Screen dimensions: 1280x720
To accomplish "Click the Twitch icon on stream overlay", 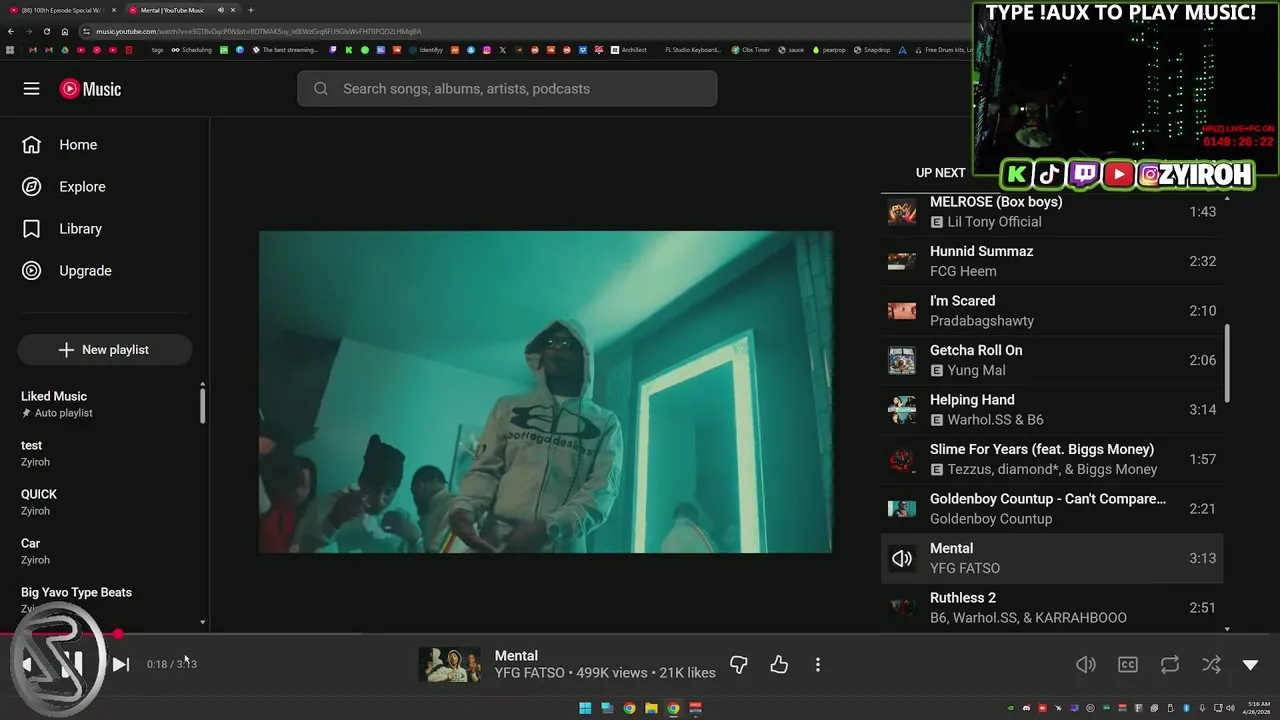I will click(x=1084, y=175).
